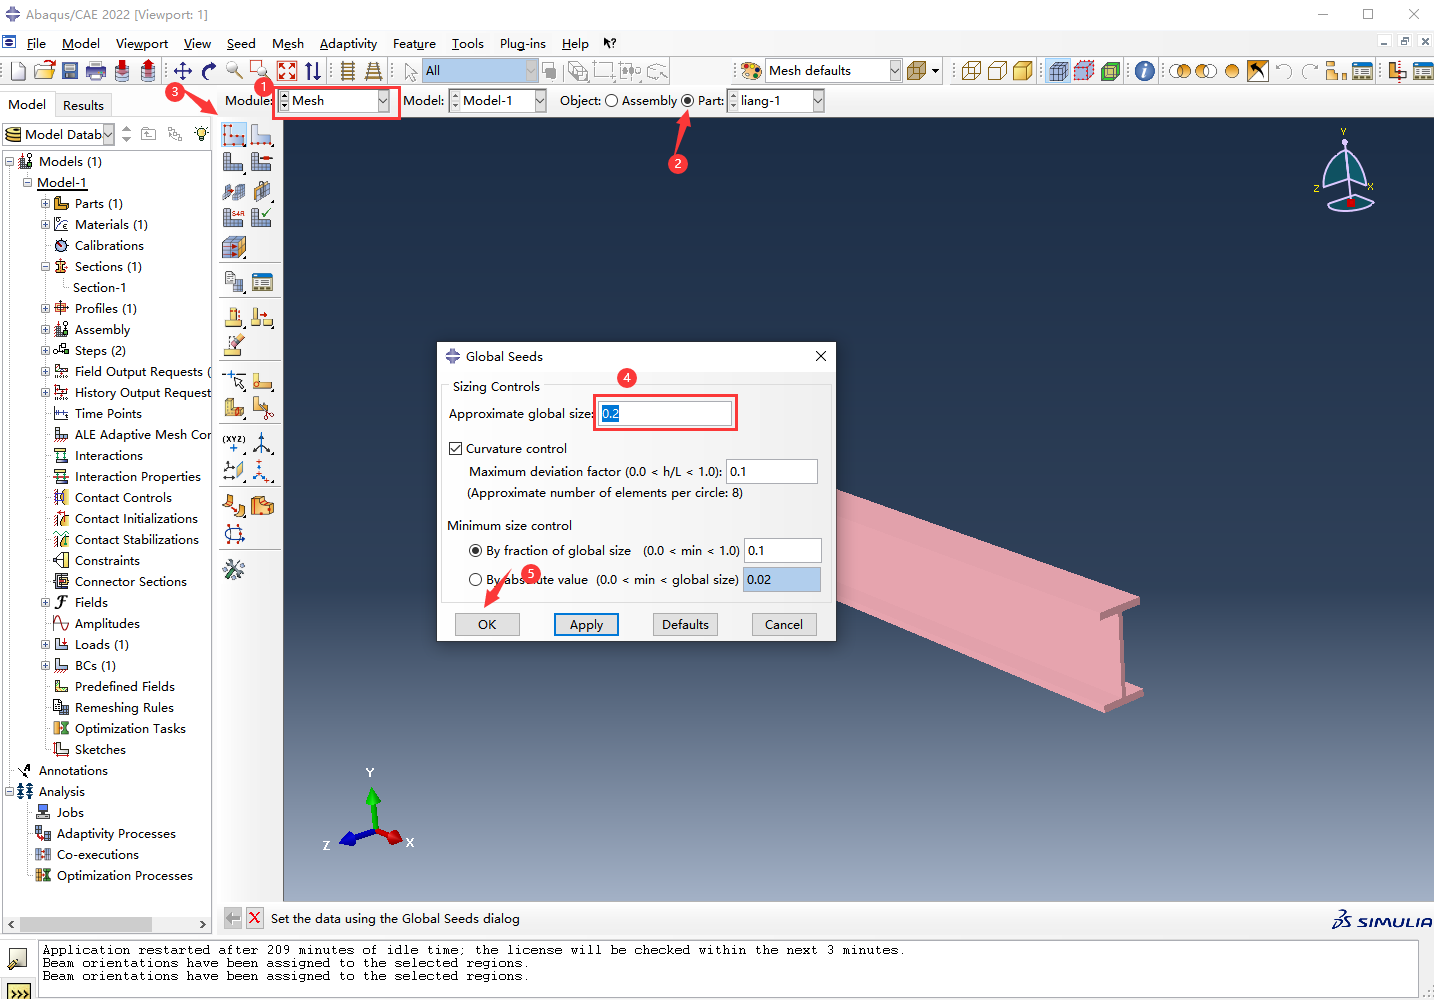The image size is (1434, 1000).
Task: Switch to the Results tab
Action: [x=83, y=105]
